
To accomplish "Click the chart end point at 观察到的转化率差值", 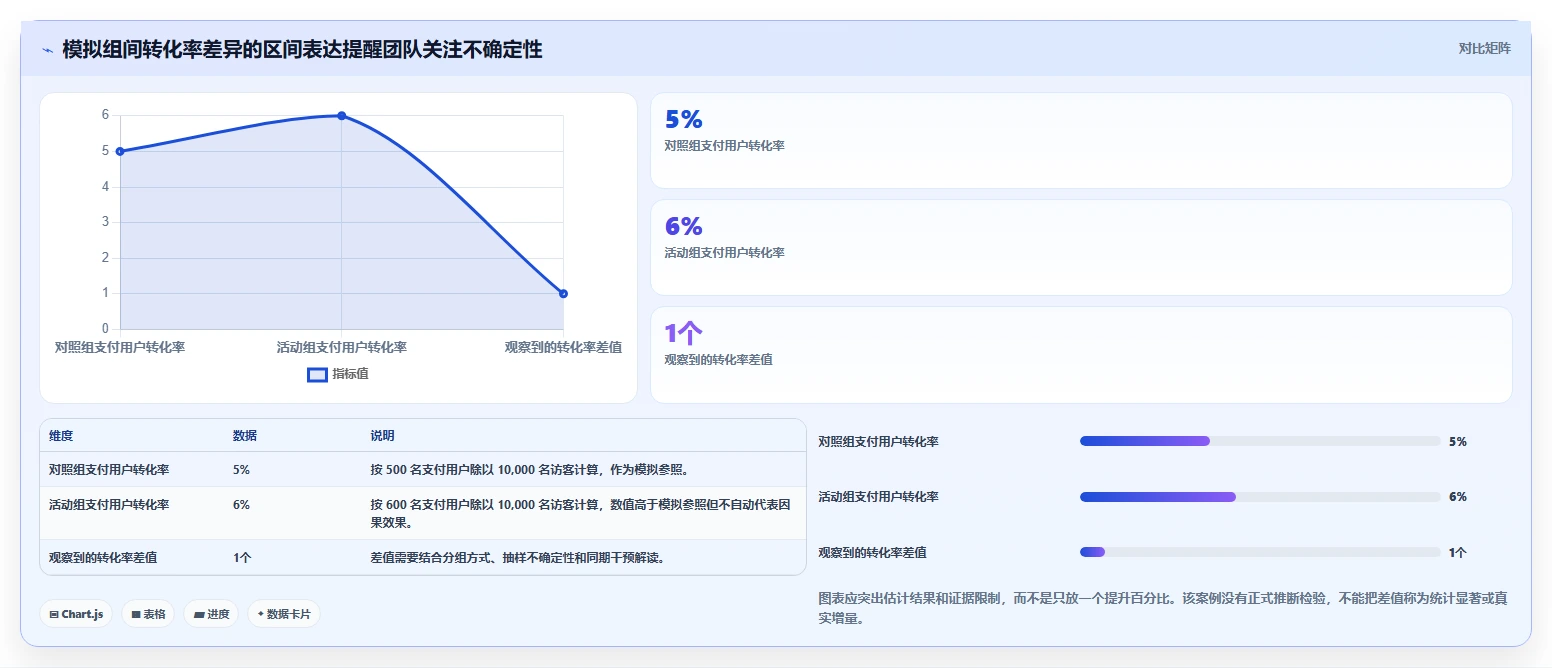I will tap(563, 293).
